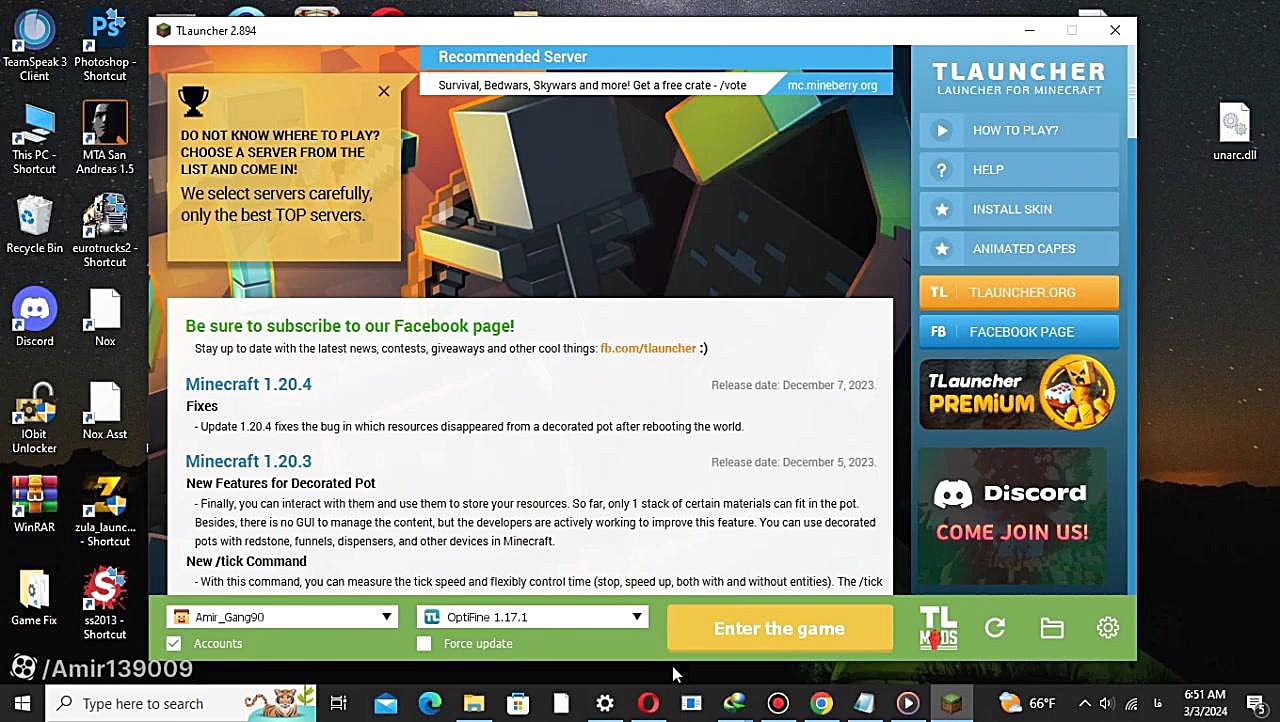Image resolution: width=1280 pixels, height=722 pixels.
Task: Select the WinRAR desktop icon
Action: pyautogui.click(x=34, y=504)
